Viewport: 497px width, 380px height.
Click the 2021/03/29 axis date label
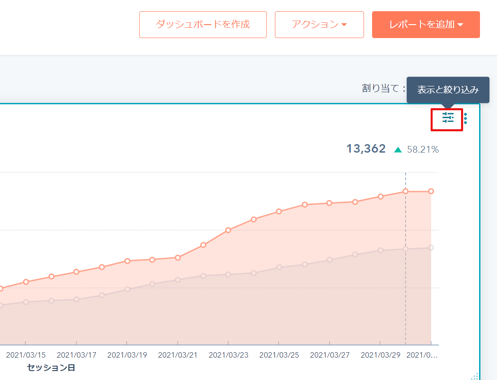380,355
